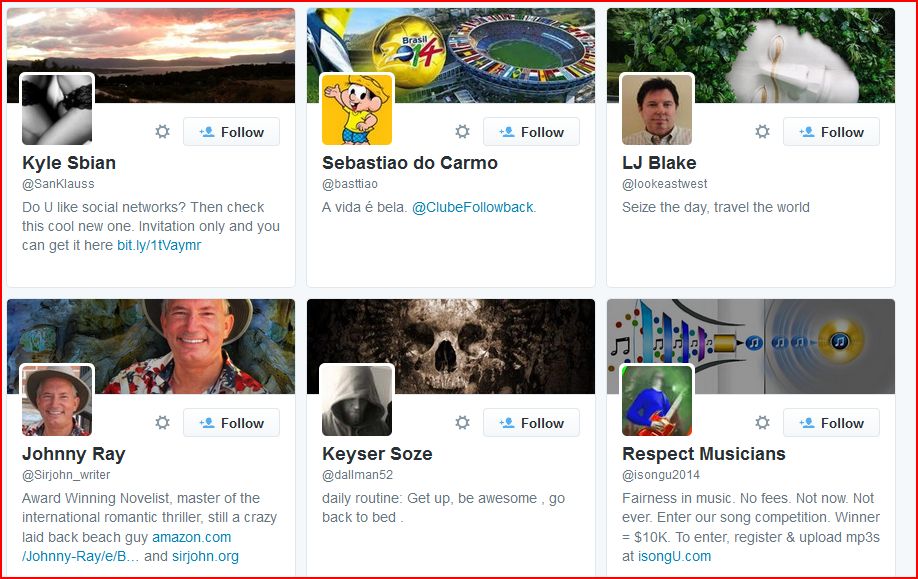Visit the sirjohn.org link
The height and width of the screenshot is (579, 918).
click(x=205, y=556)
